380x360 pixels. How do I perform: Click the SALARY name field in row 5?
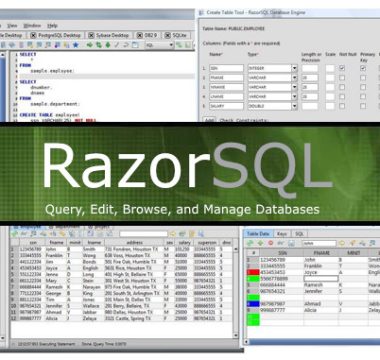click(x=226, y=106)
